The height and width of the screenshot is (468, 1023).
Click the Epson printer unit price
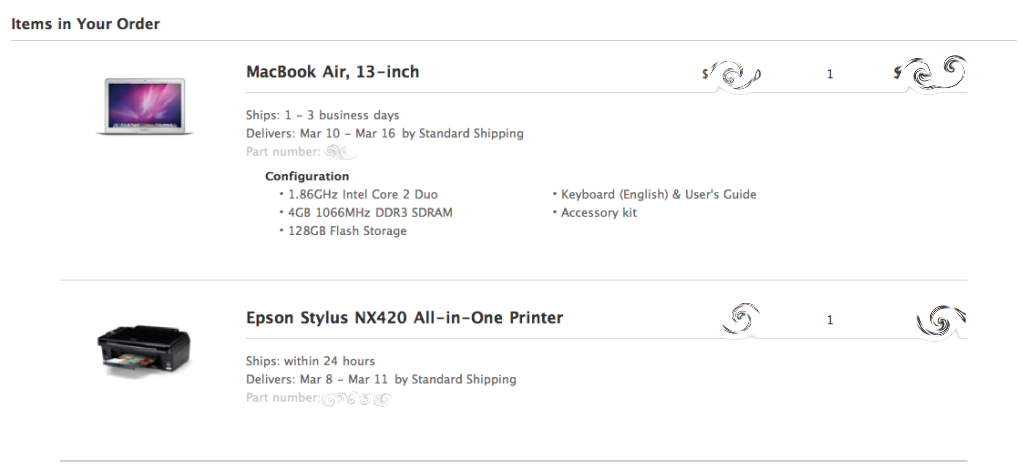pyautogui.click(x=740, y=318)
